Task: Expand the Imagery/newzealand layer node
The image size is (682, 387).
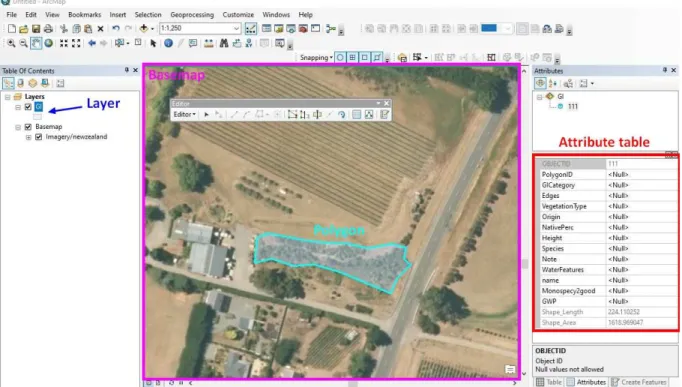Action: tap(28, 137)
